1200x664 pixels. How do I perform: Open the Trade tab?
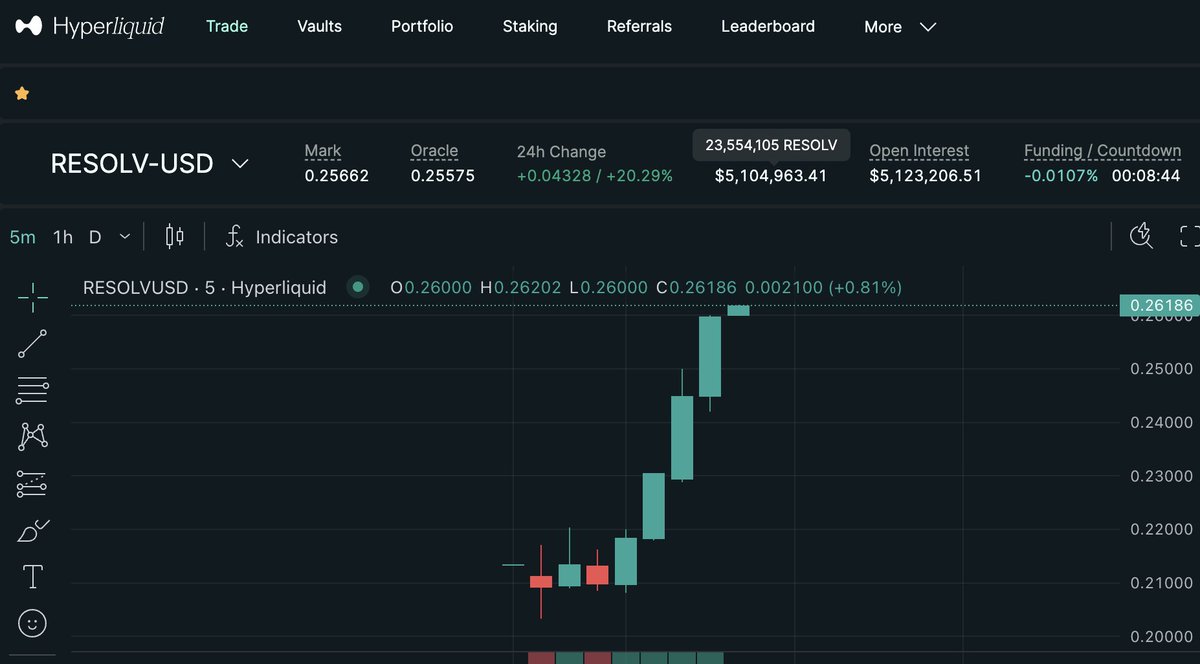tap(227, 26)
